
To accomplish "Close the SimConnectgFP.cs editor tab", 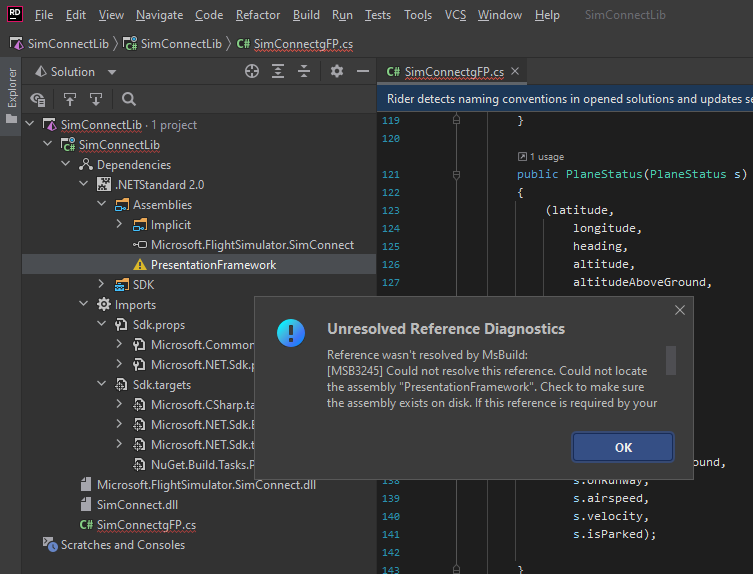I will (515, 72).
